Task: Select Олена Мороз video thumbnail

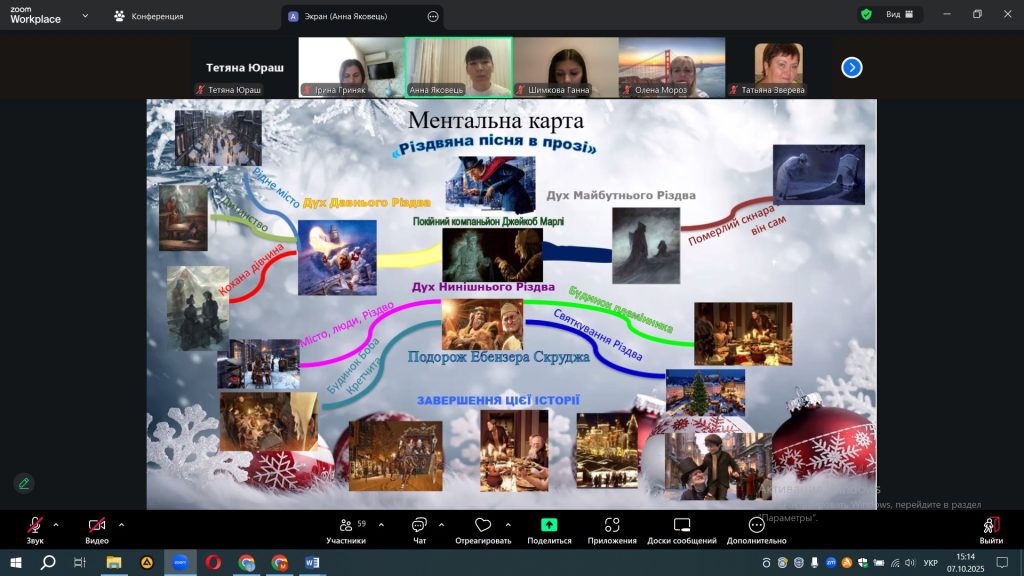Action: pos(671,67)
